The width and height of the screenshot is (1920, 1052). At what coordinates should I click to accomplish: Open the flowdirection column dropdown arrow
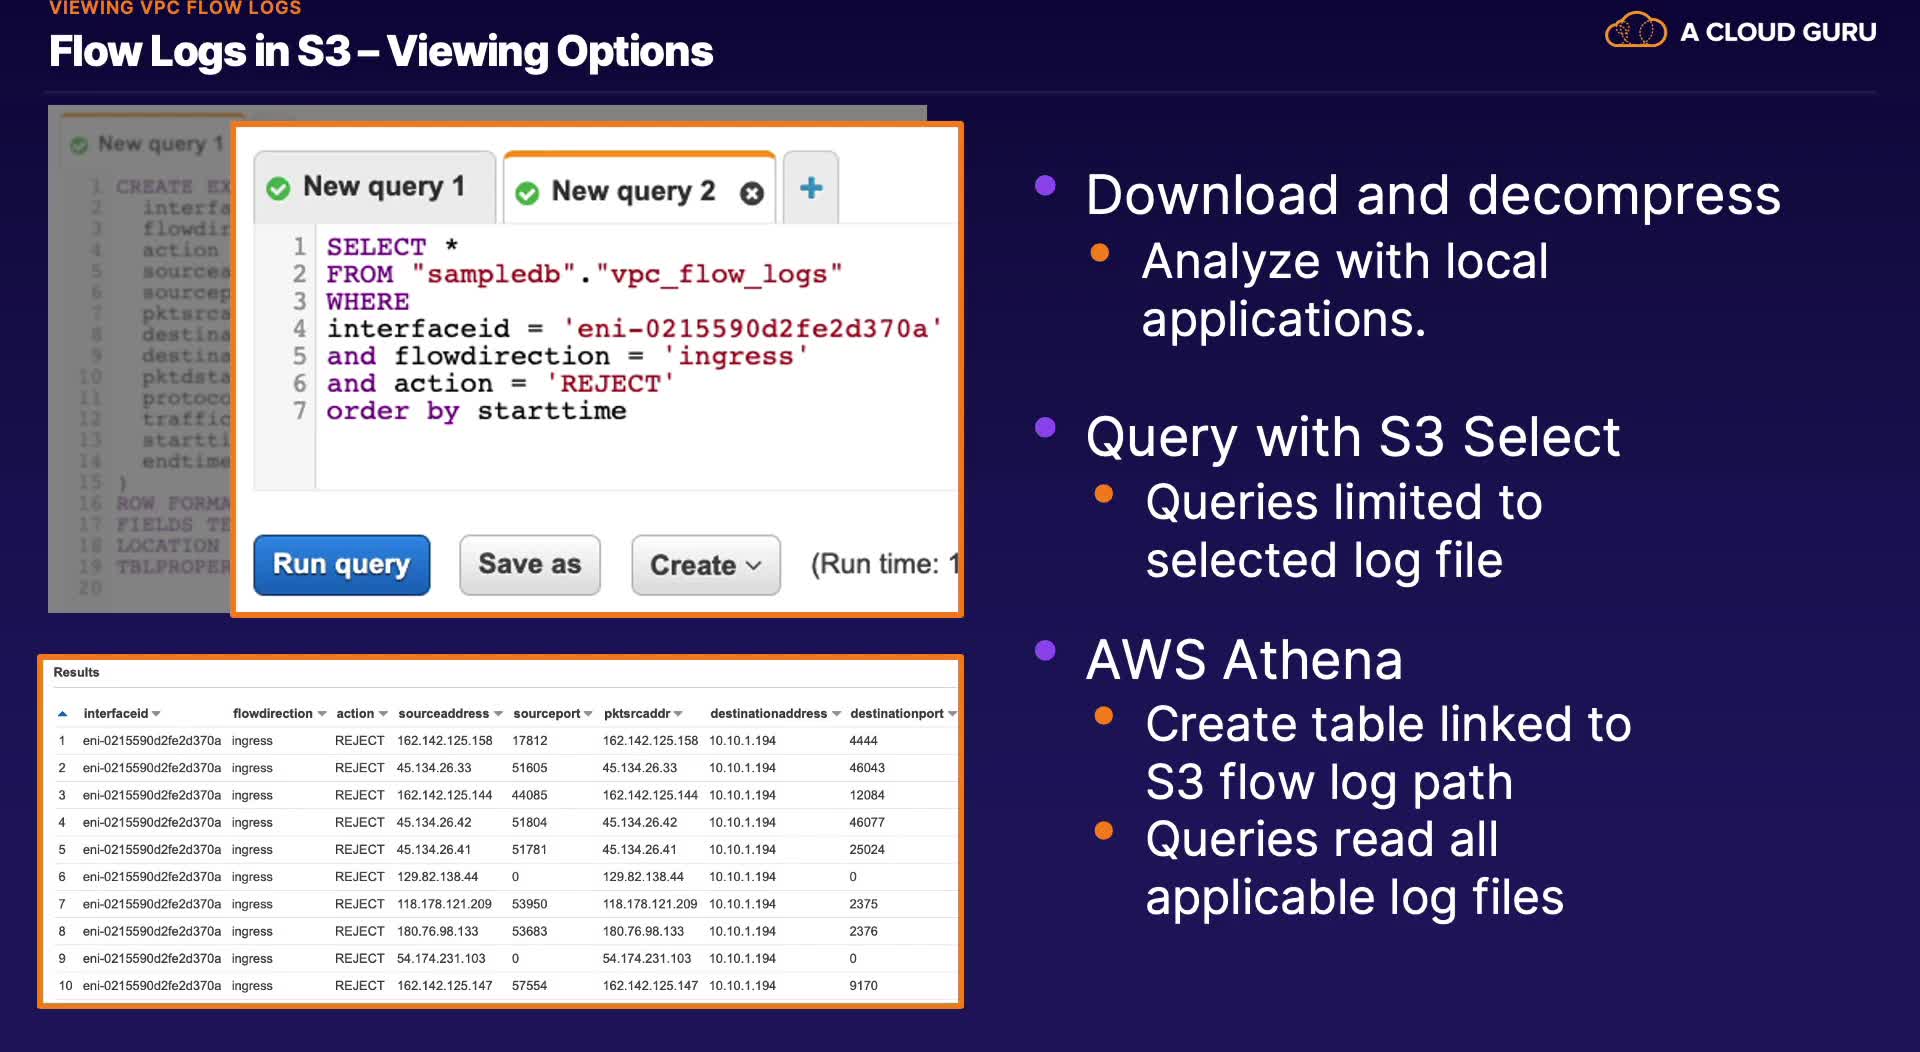322,714
